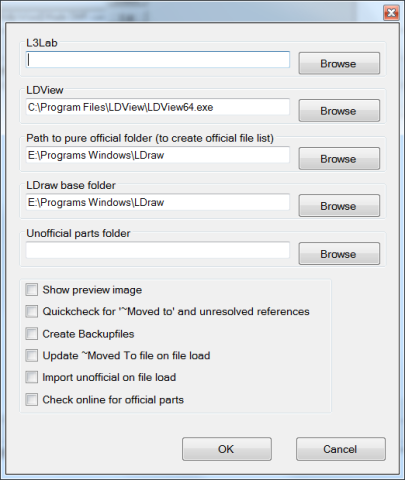Click the Show preview image label text
This screenshot has width=405, height=480.
coord(92,290)
